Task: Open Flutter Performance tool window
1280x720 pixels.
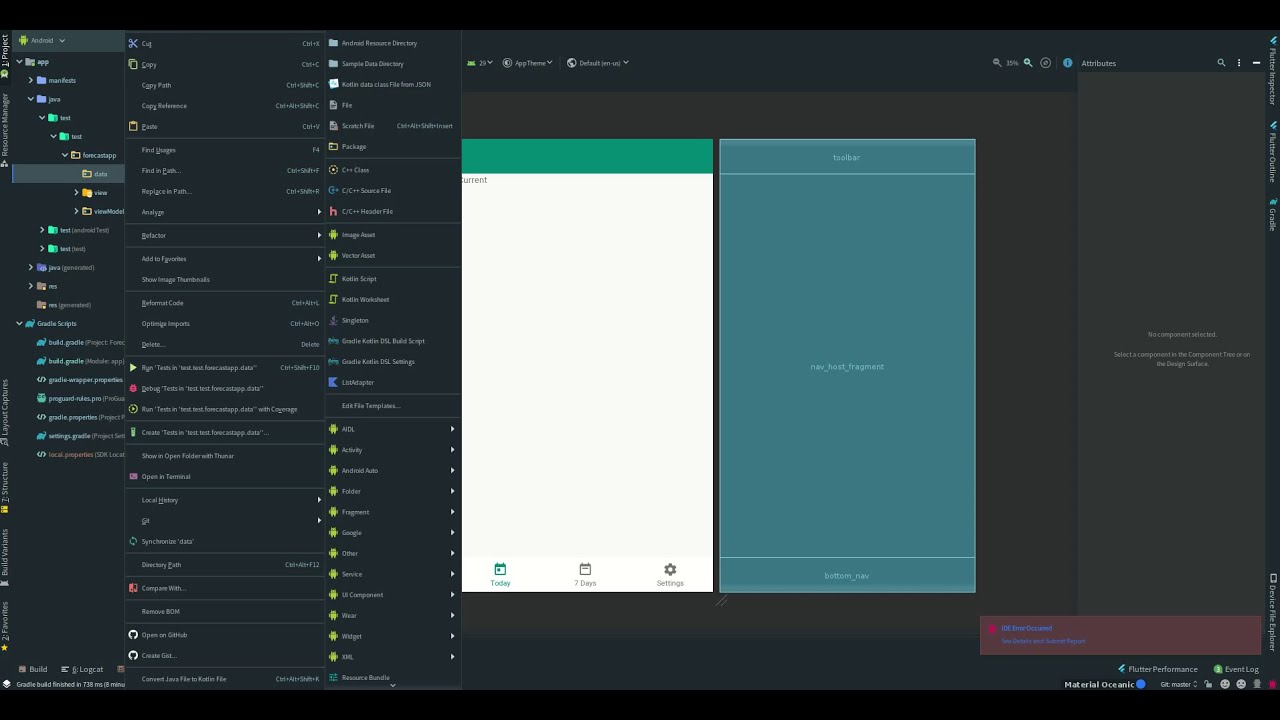Action: pos(1157,669)
